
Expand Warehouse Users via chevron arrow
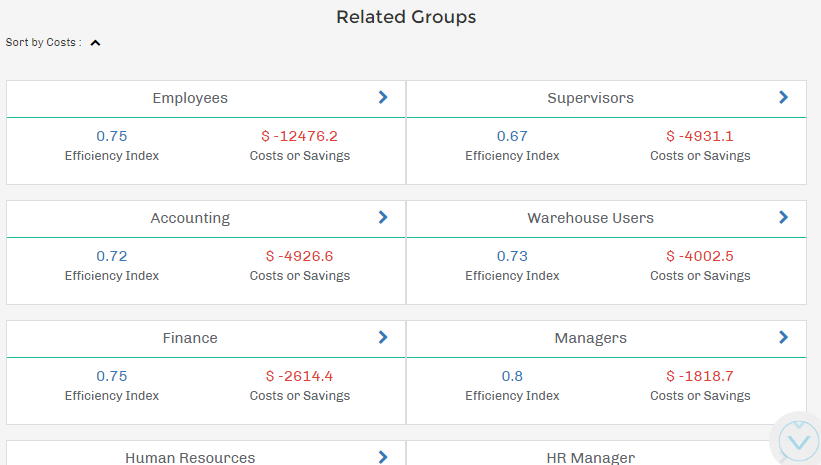783,218
